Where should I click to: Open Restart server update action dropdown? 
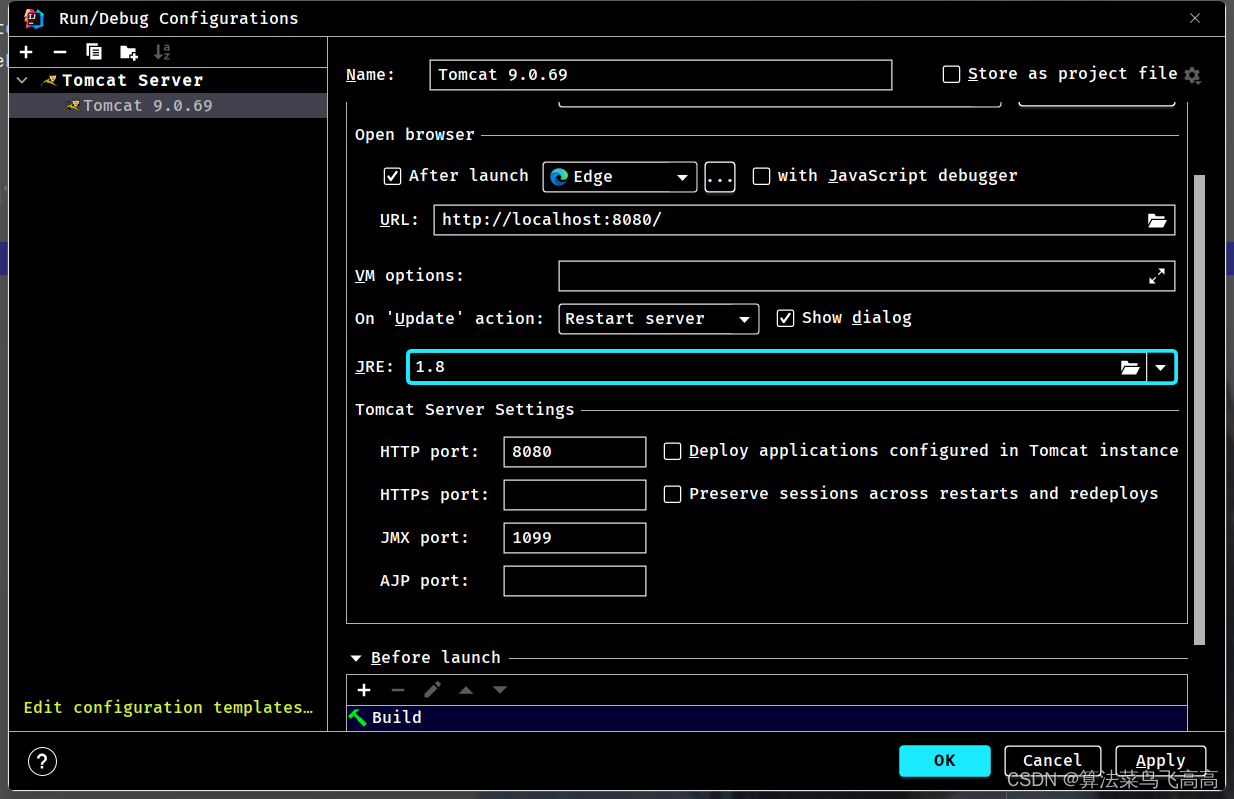coord(658,319)
